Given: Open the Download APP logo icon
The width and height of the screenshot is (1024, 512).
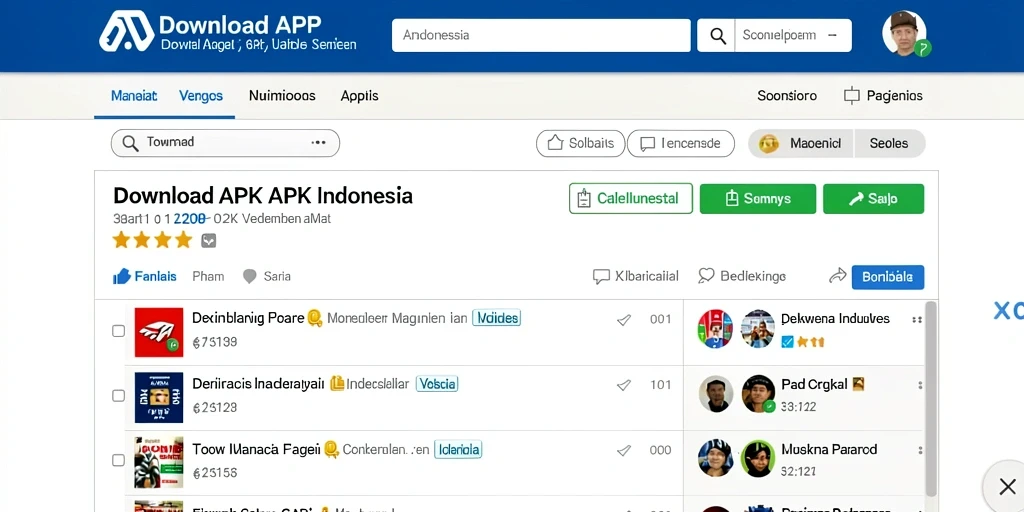Looking at the screenshot, I should tap(127, 31).
